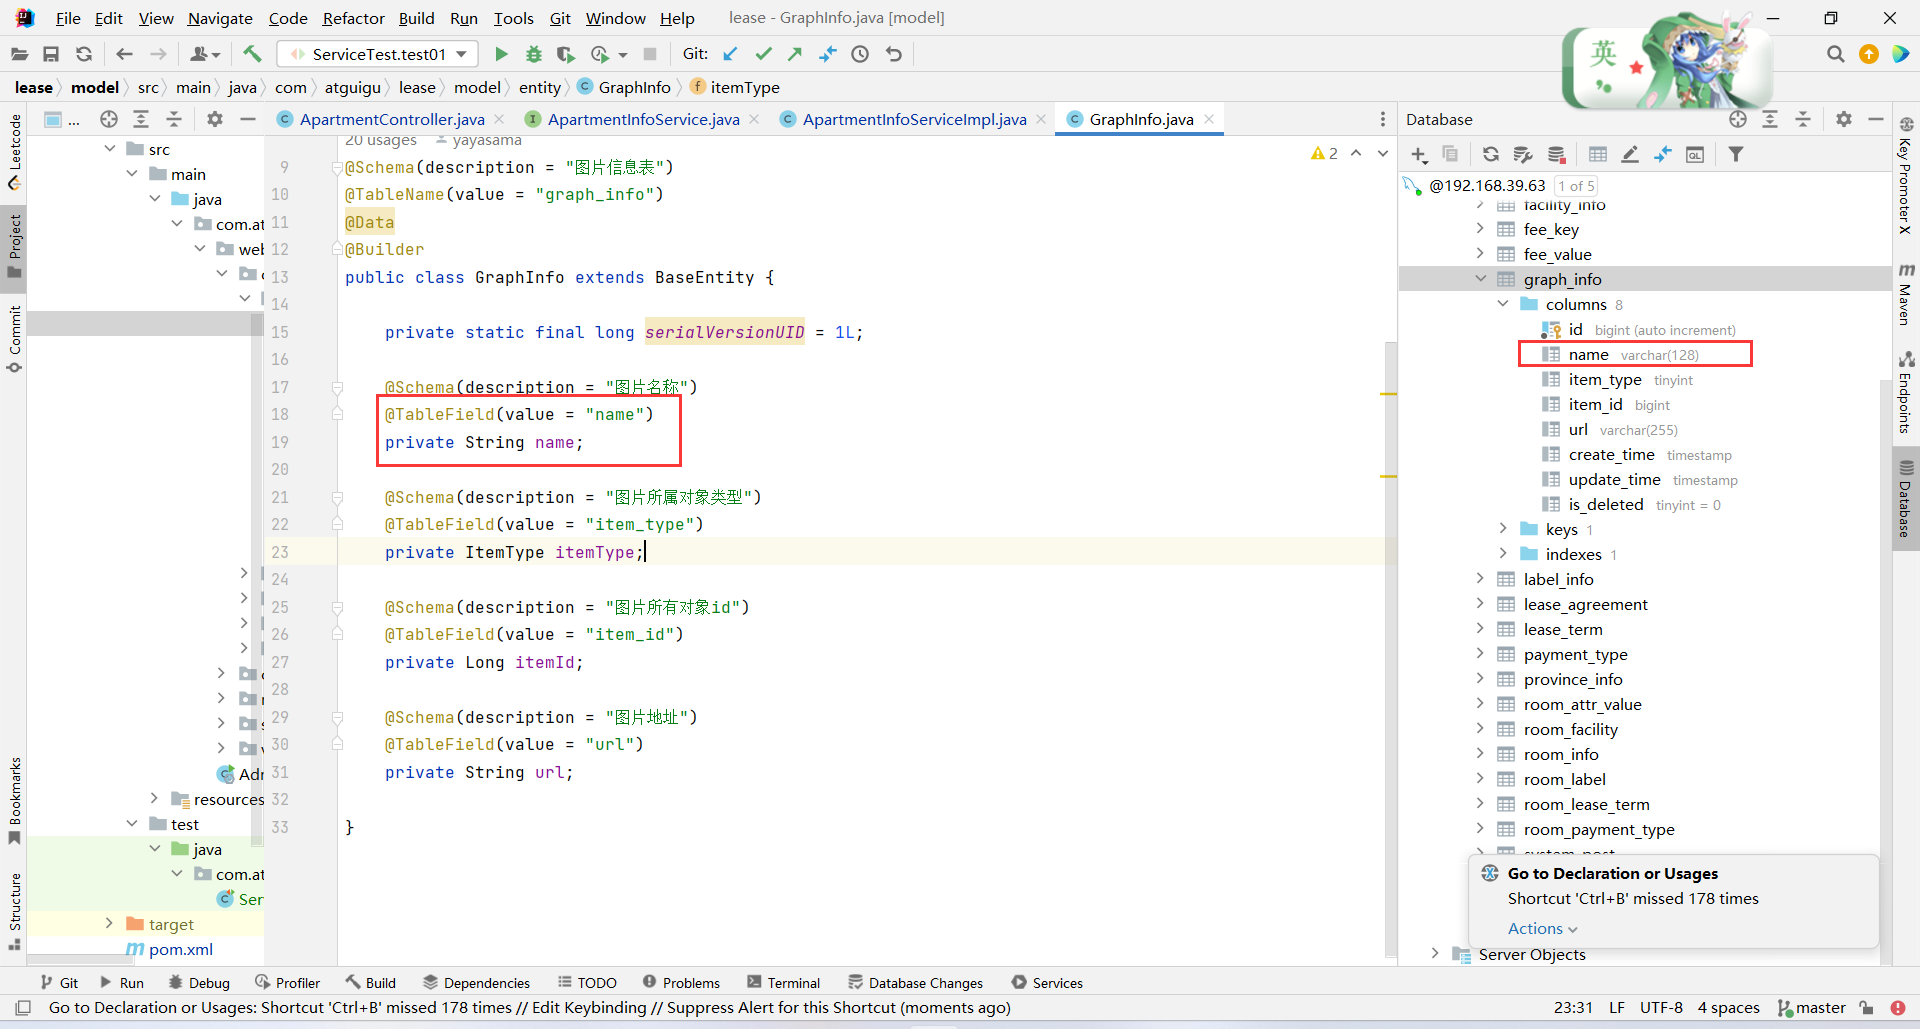This screenshot has height=1029, width=1920.
Task: Open Database panel settings gear
Action: (1844, 119)
